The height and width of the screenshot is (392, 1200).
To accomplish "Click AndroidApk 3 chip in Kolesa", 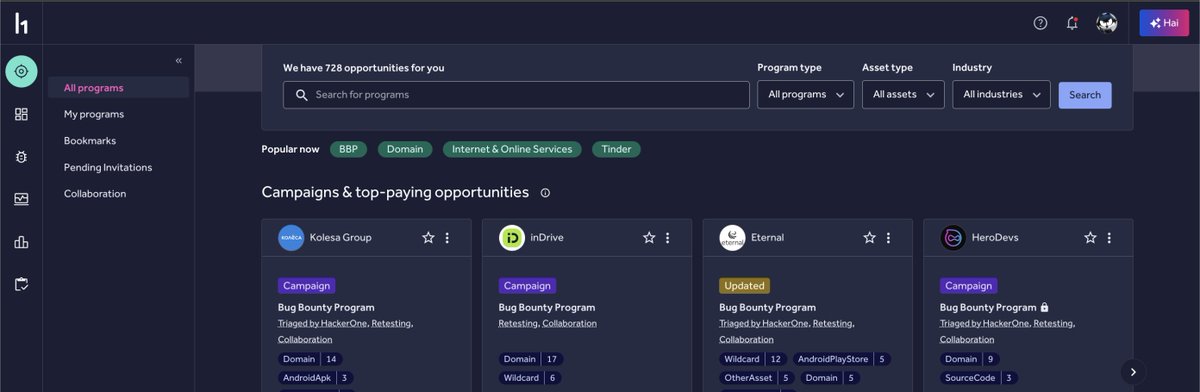I will (x=316, y=378).
